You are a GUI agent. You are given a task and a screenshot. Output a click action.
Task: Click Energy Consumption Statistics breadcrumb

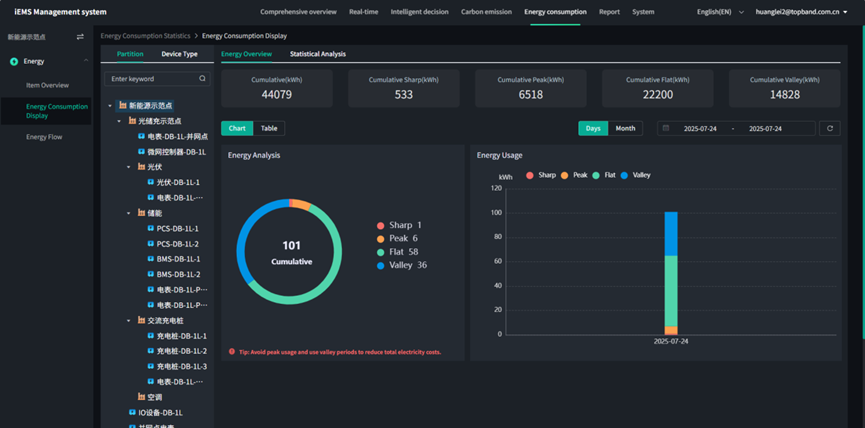(x=144, y=35)
